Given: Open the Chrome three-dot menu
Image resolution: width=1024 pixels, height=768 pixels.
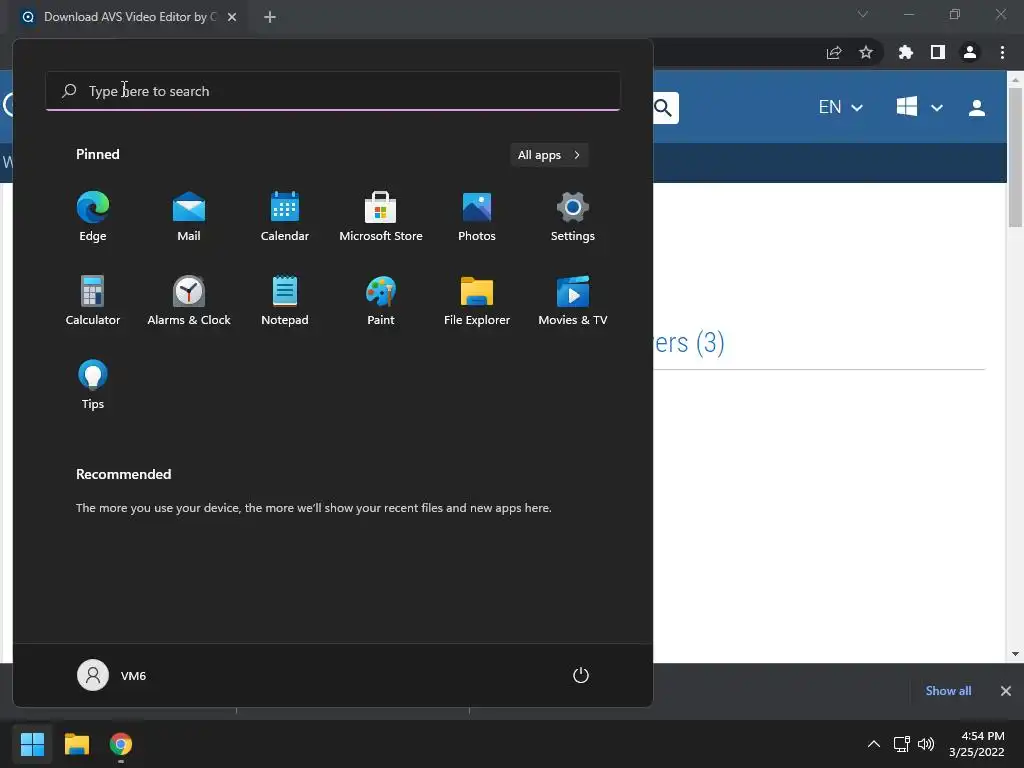Looking at the screenshot, I should pos(1002,53).
